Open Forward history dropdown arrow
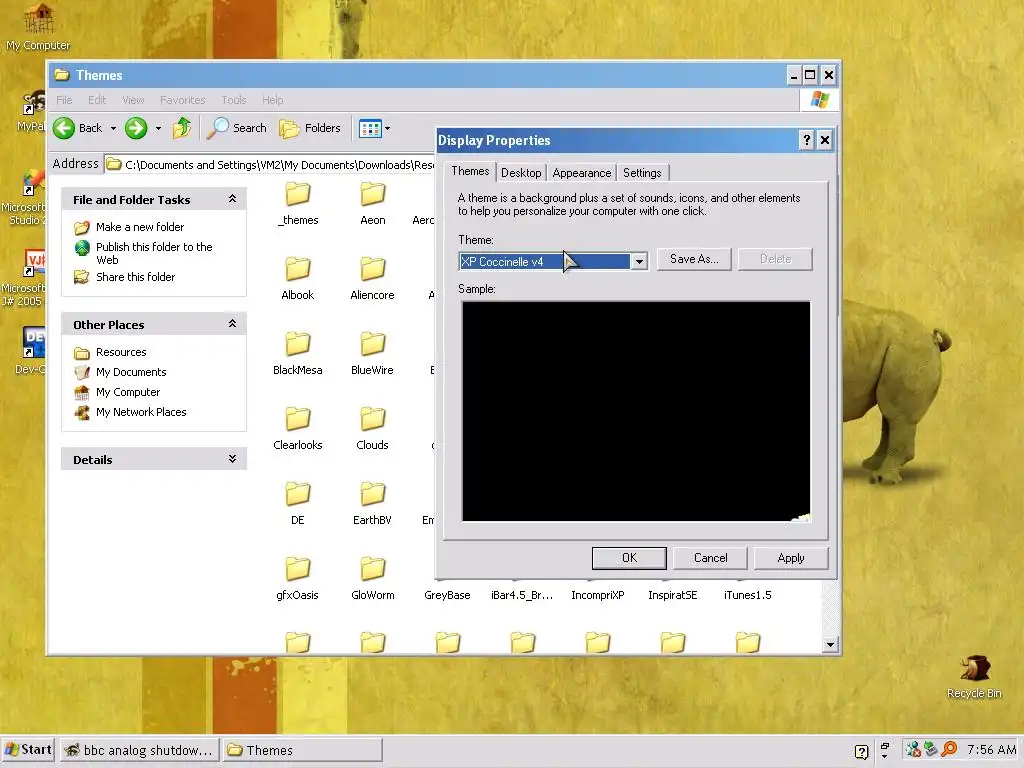Screen dimensions: 1024x768 [x=158, y=129]
